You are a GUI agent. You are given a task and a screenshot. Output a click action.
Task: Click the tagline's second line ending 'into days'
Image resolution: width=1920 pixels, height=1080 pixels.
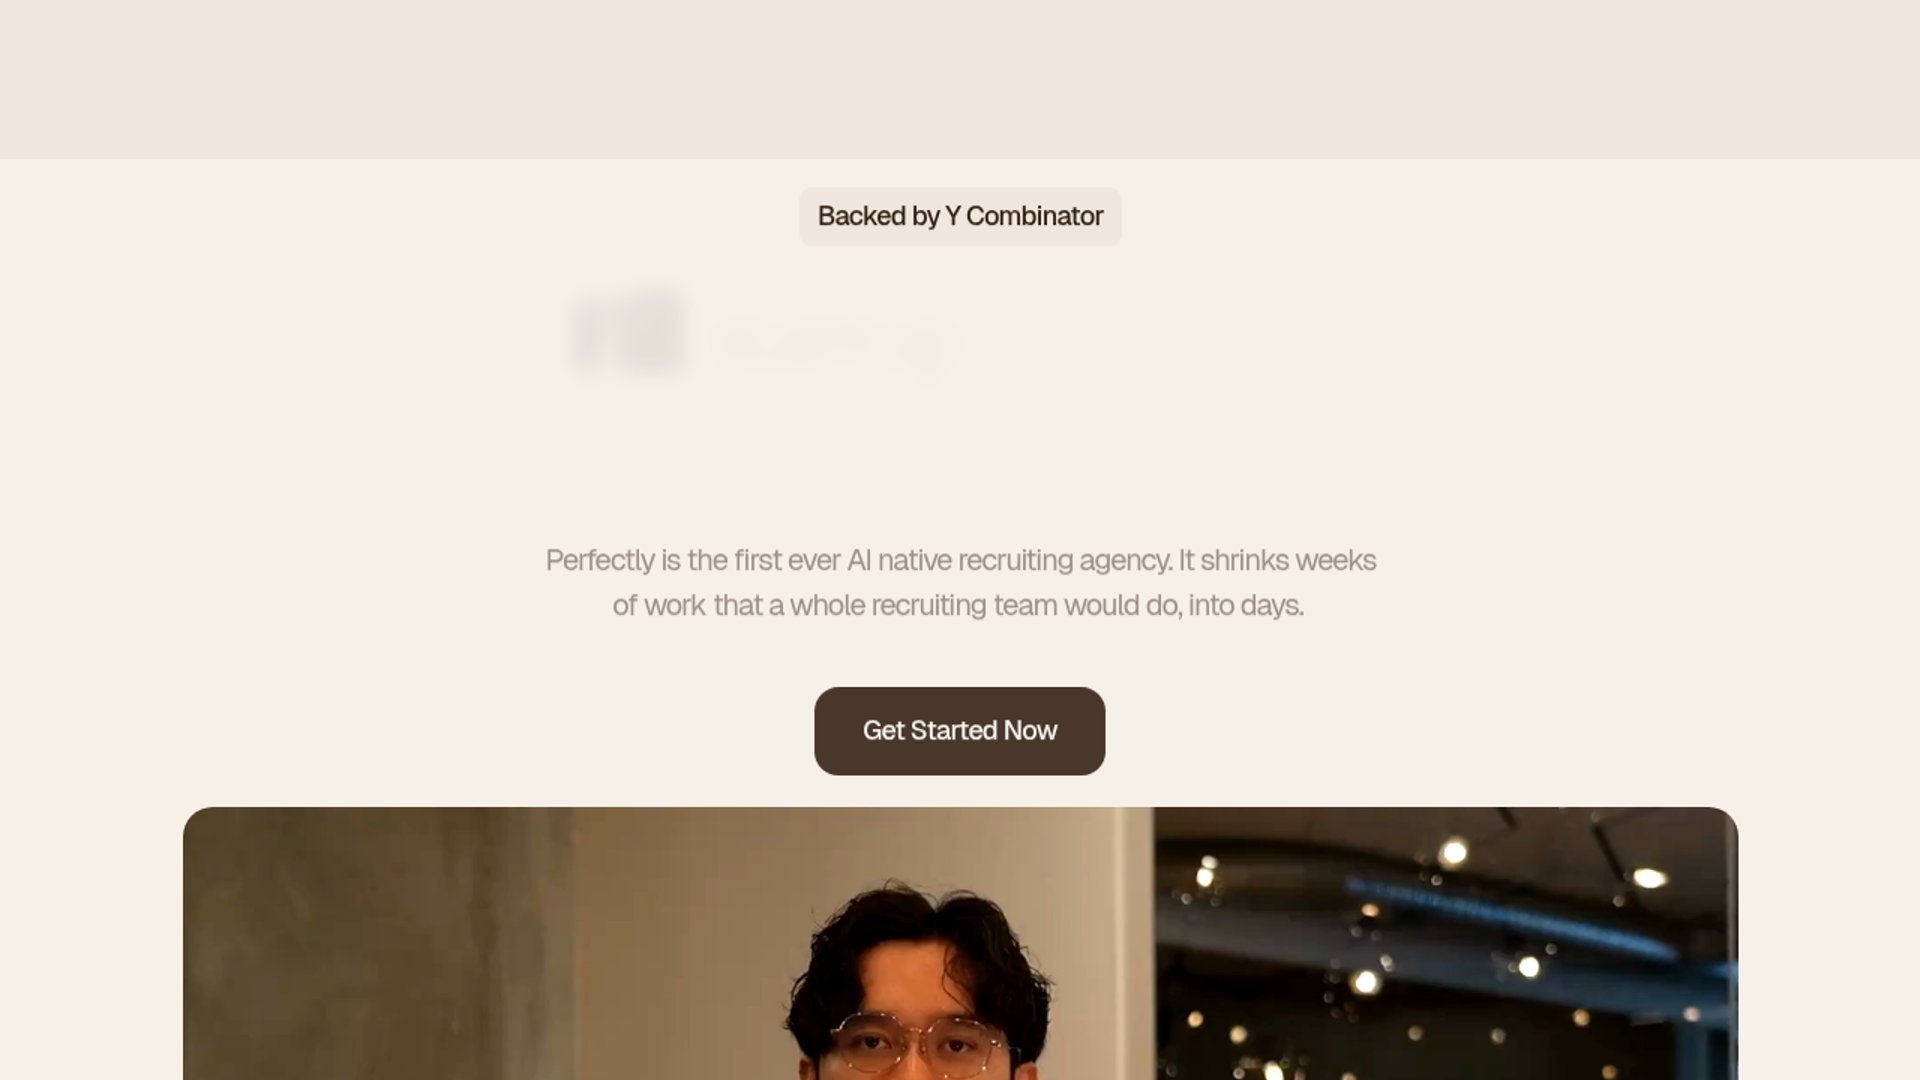pos(958,605)
